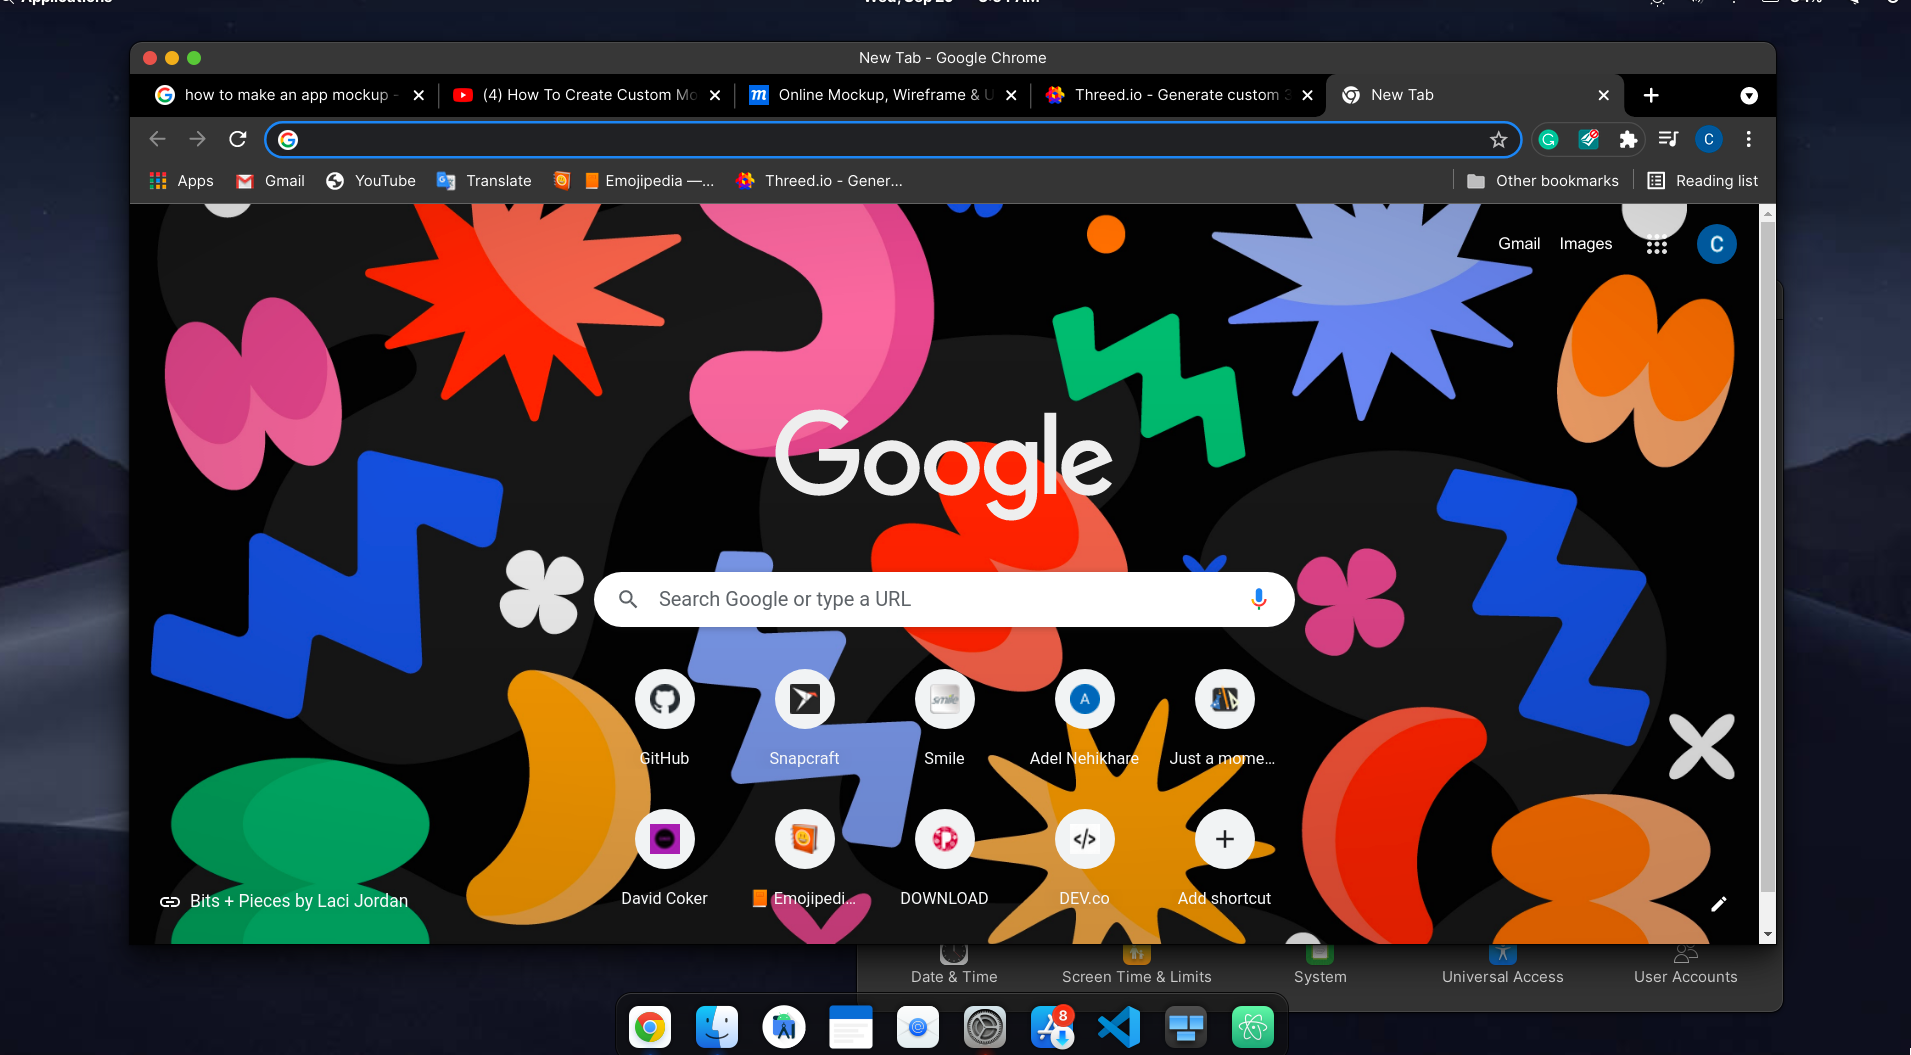The width and height of the screenshot is (1911, 1055).
Task: Launch Visual Studio Code from the dock
Action: point(1118,1027)
